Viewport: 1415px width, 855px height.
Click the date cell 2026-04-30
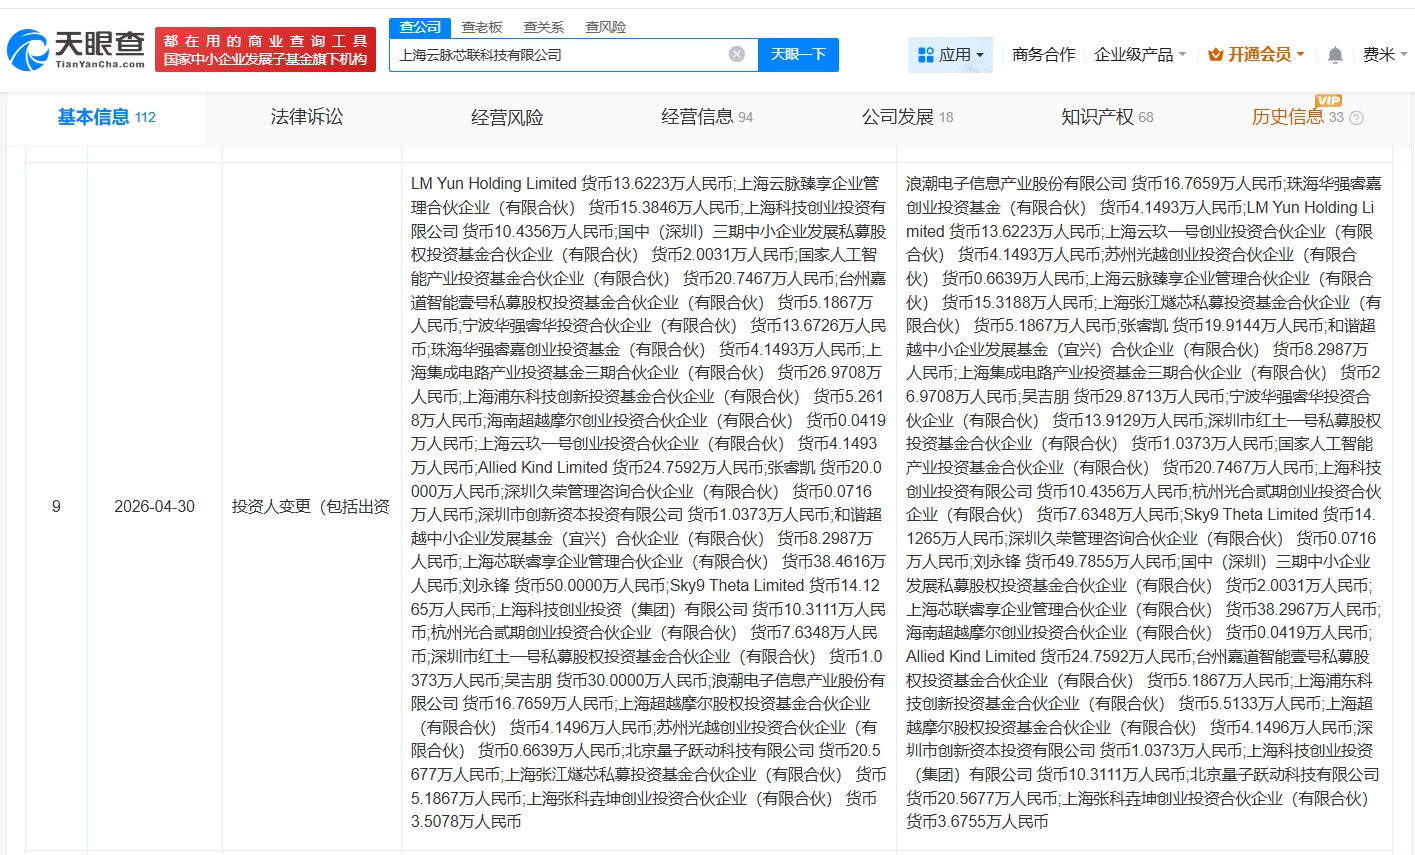[154, 507]
